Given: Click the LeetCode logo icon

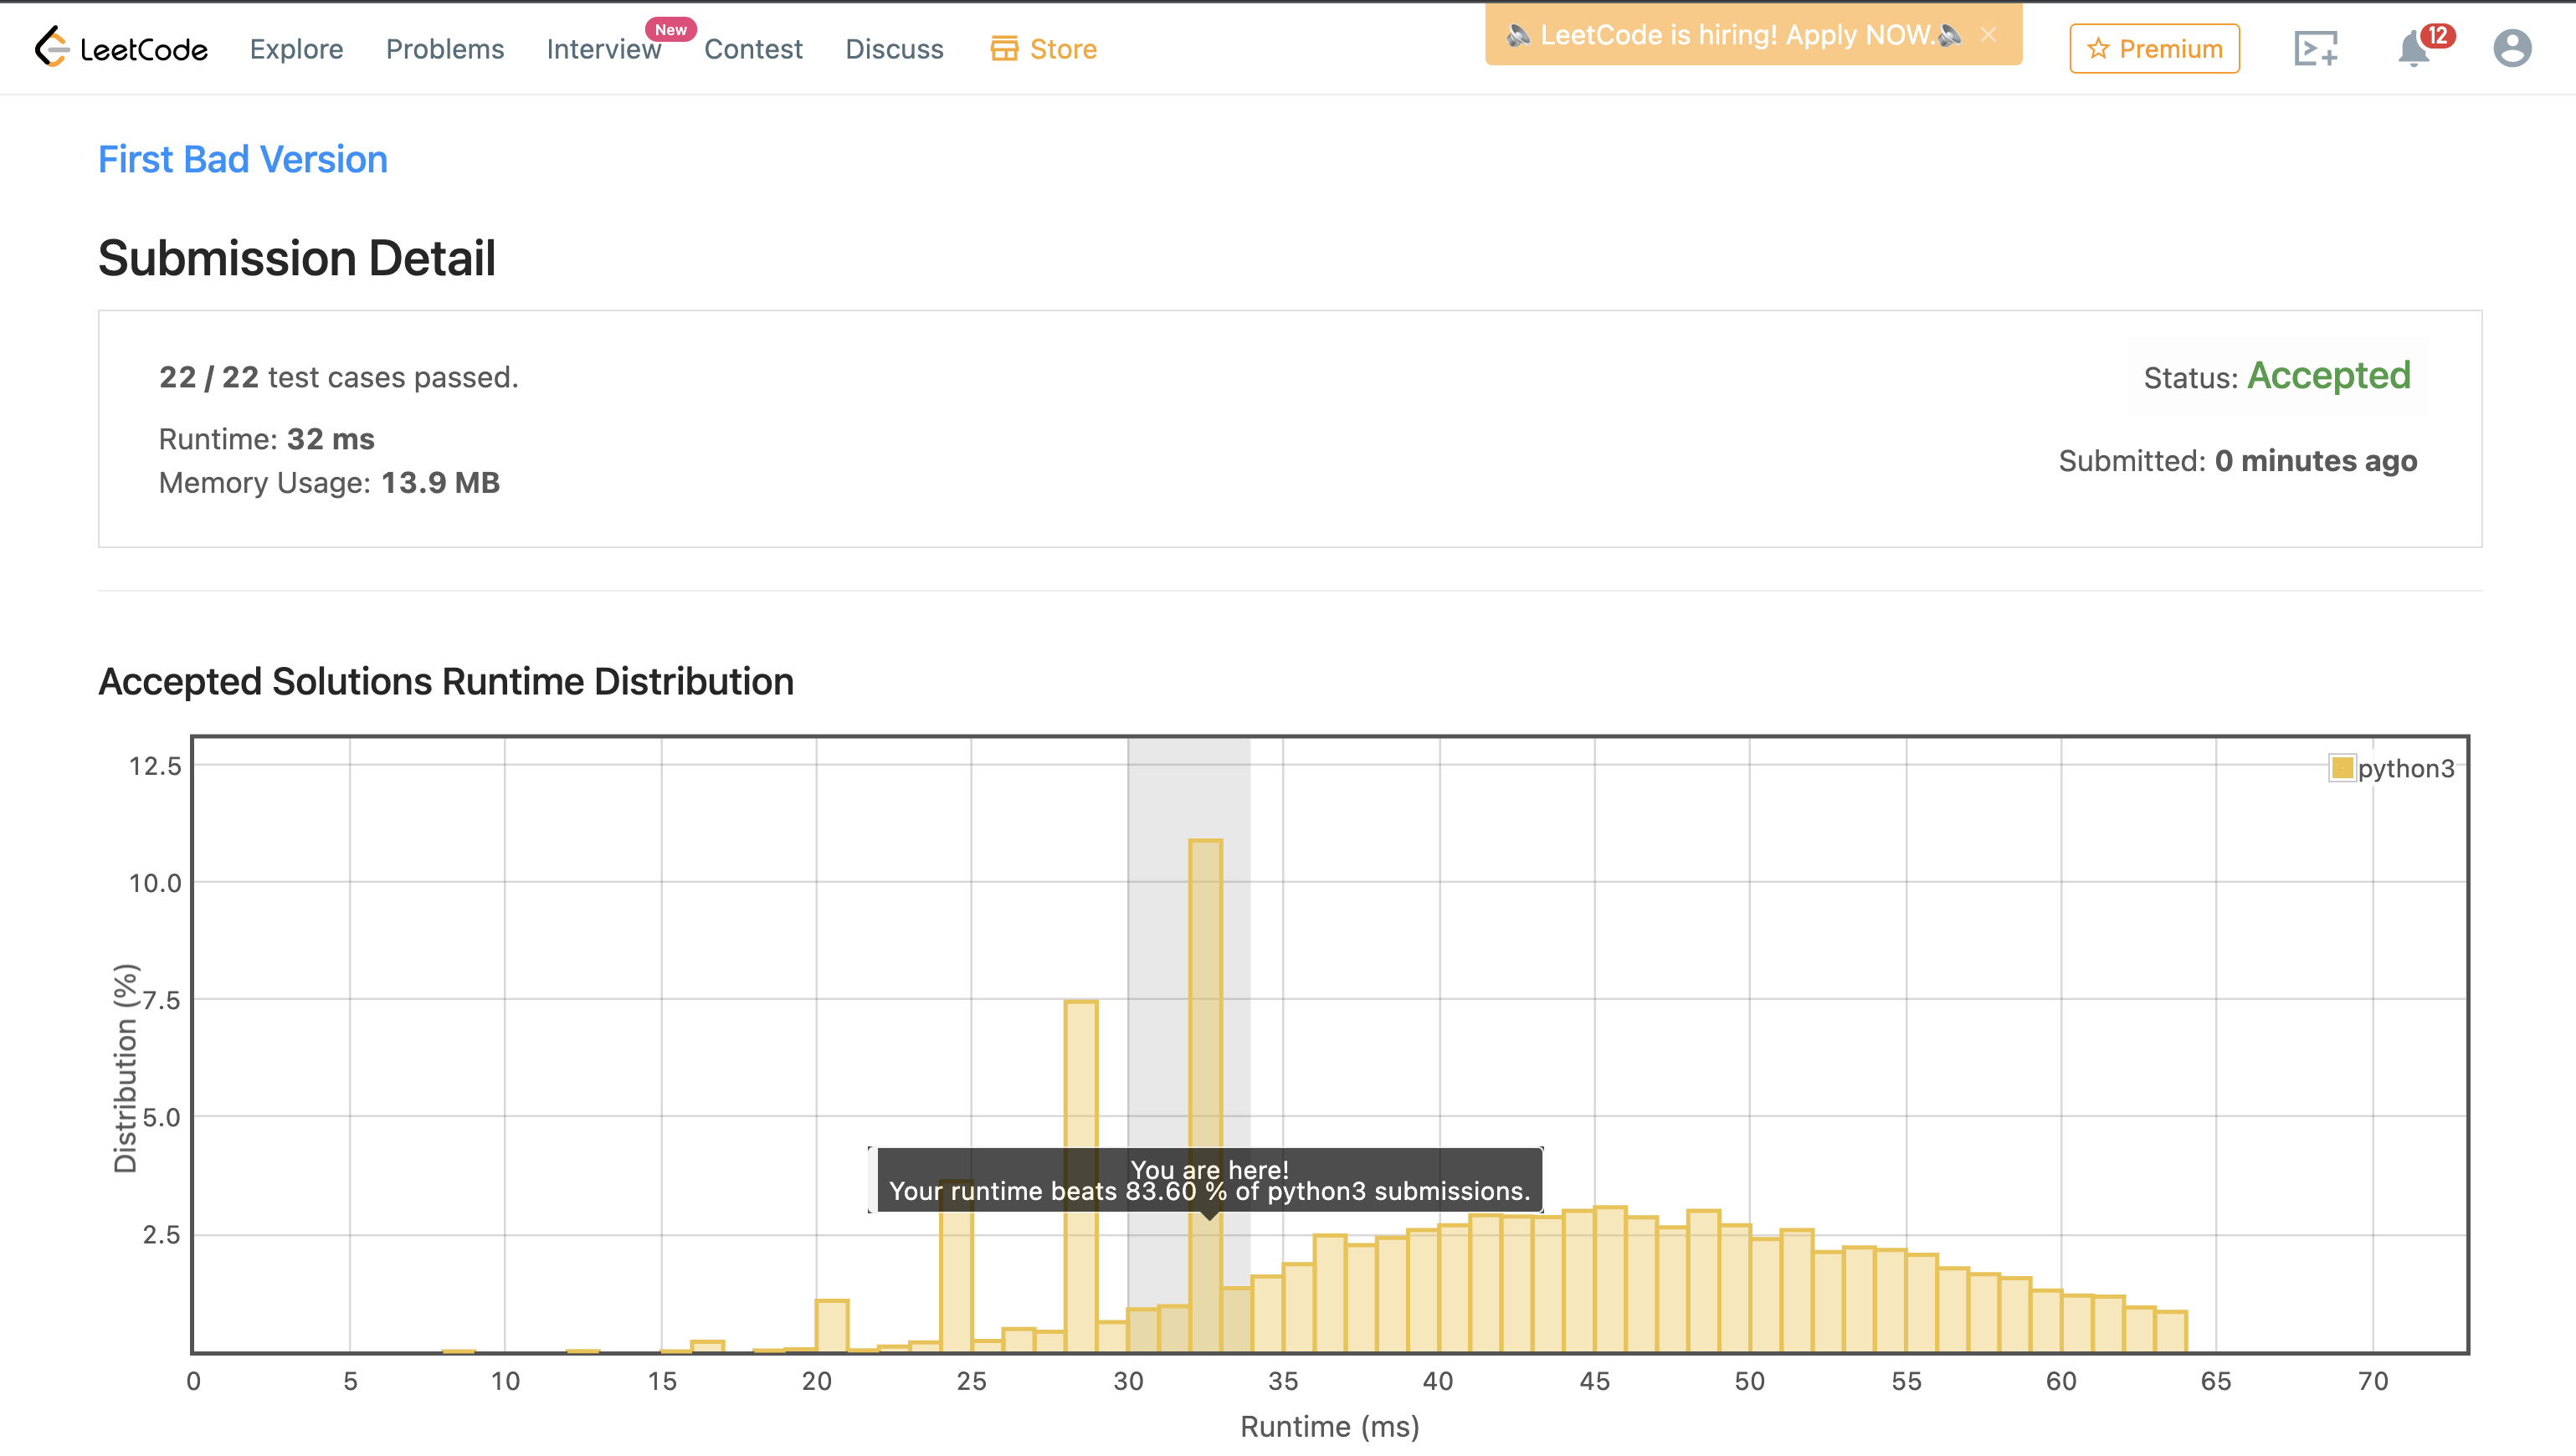Looking at the screenshot, I should click(52, 47).
